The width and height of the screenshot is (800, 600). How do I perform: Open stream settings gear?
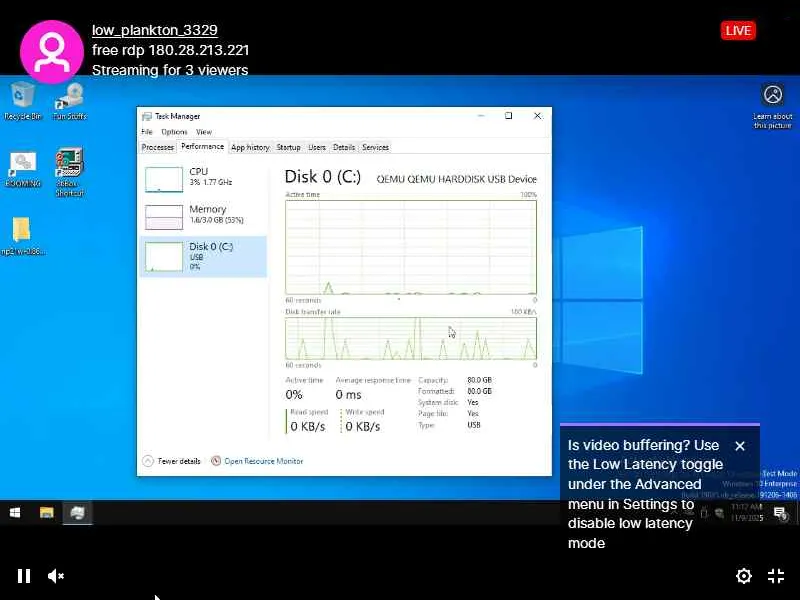(x=744, y=576)
